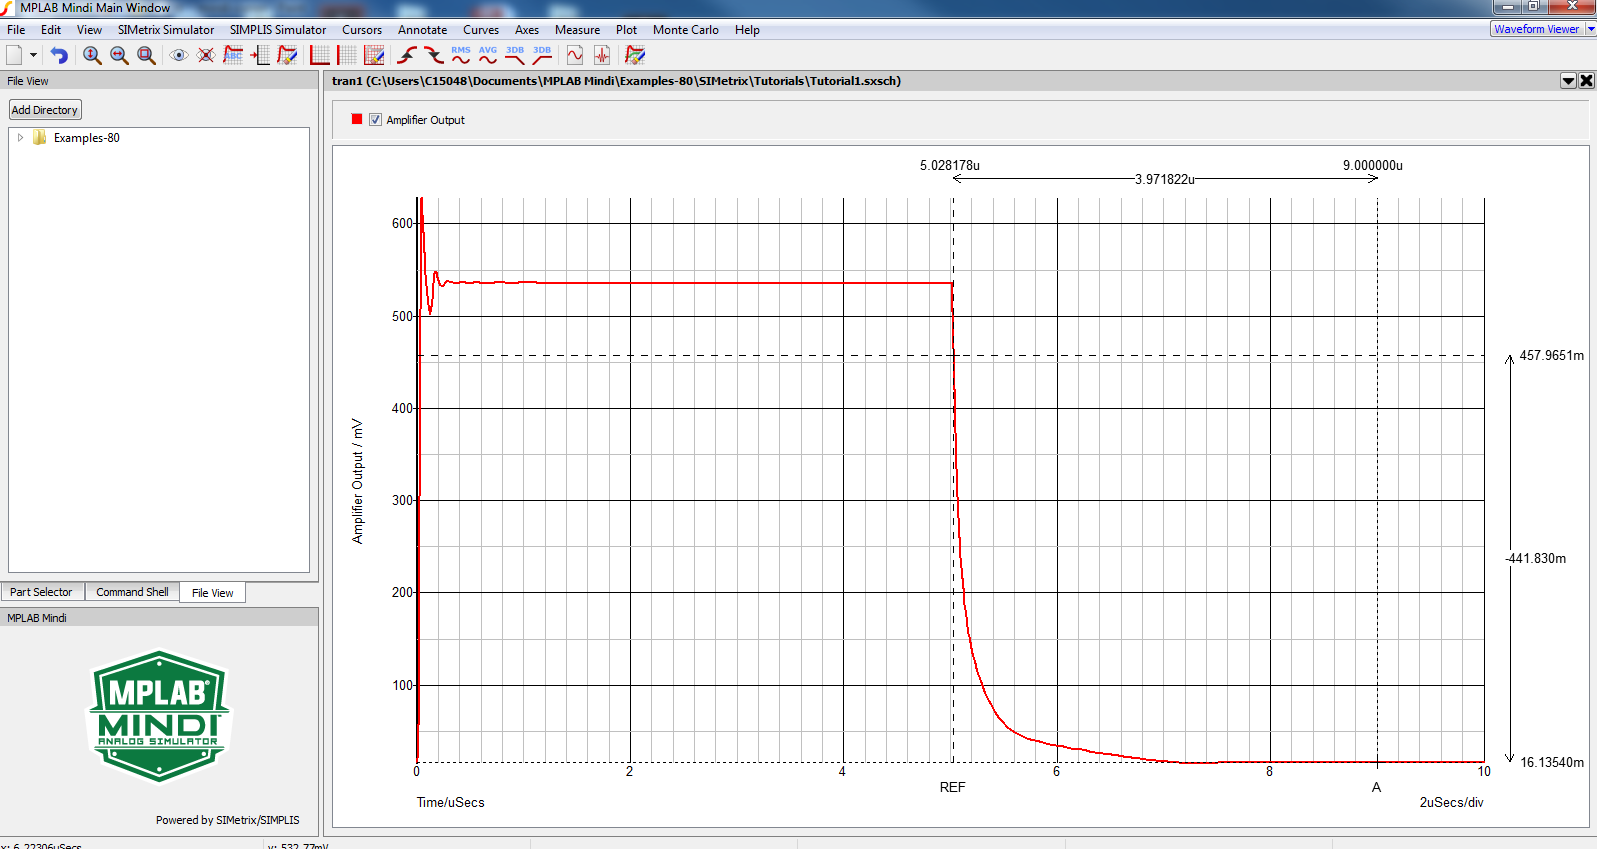
Task: Click the zoom to rectangle magnifier
Action: pos(146,56)
